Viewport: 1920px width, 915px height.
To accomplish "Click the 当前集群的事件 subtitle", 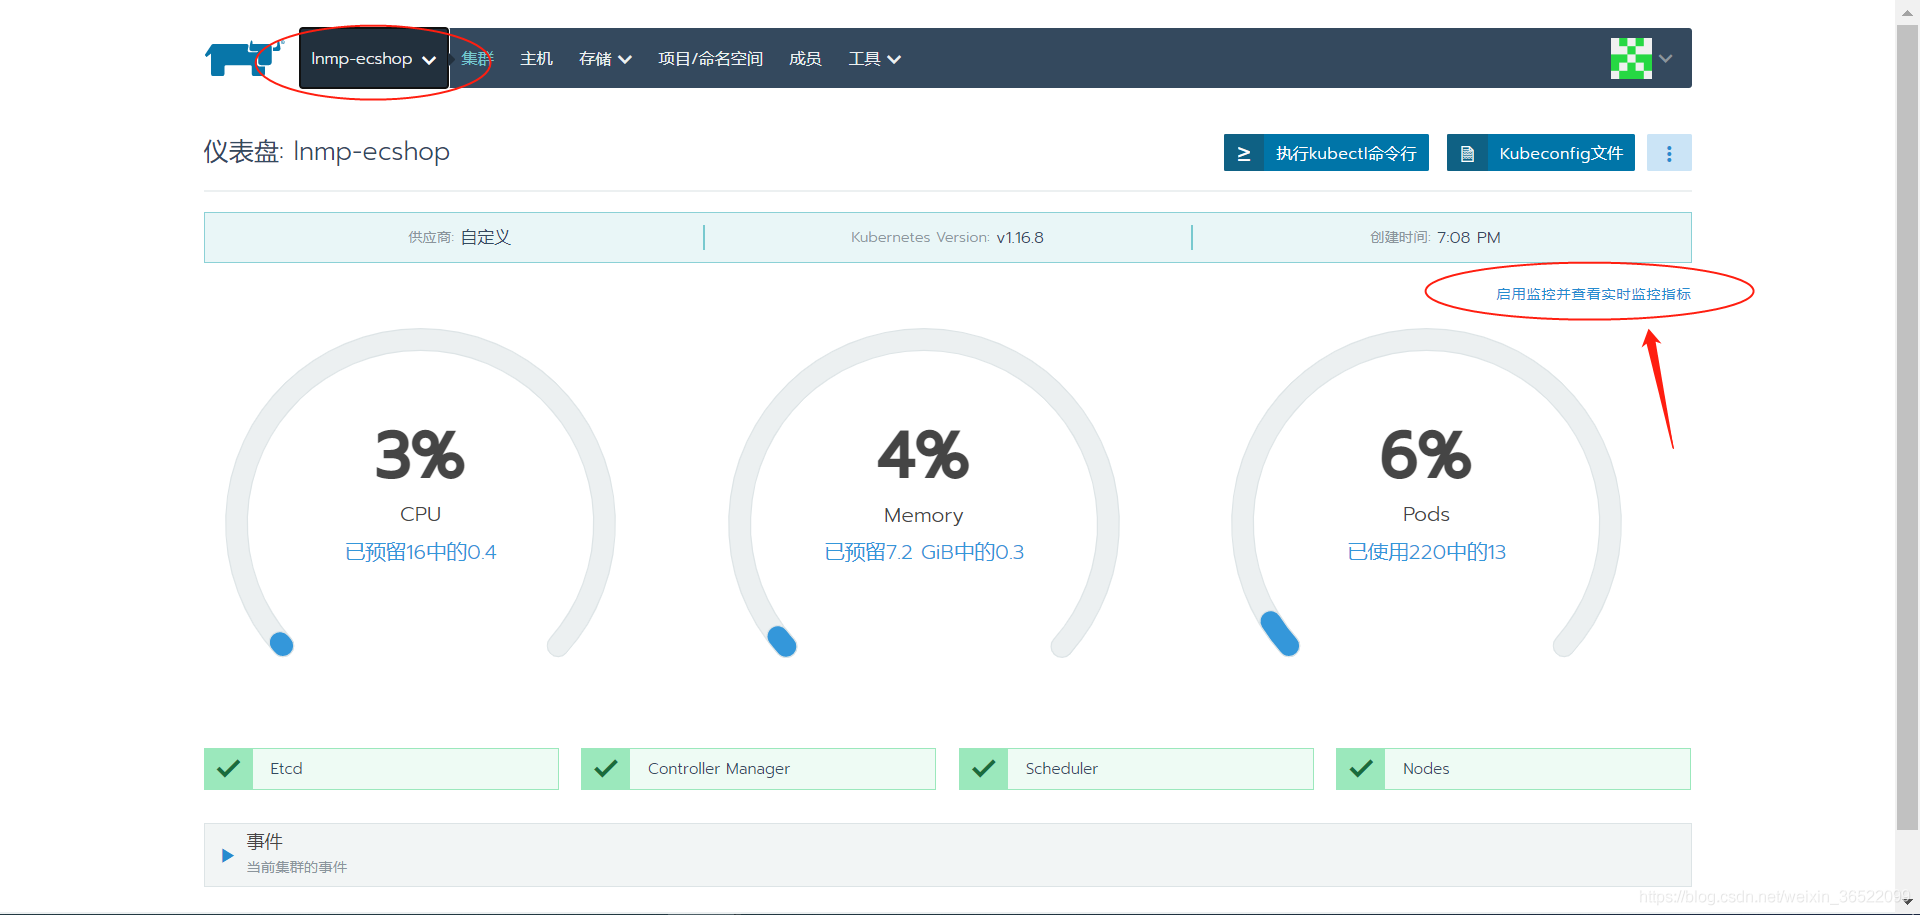I will click(297, 867).
